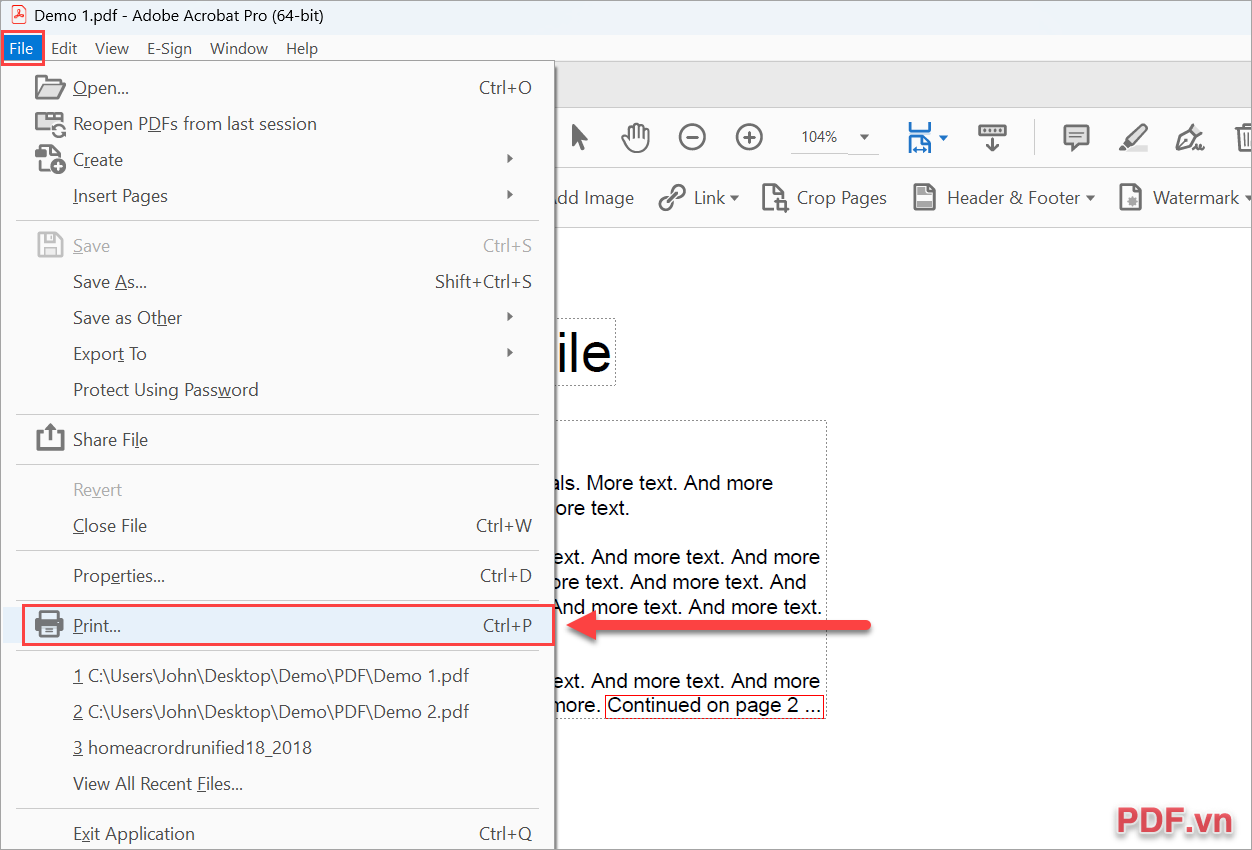Click the File menu
The image size is (1252, 850).
(x=22, y=48)
